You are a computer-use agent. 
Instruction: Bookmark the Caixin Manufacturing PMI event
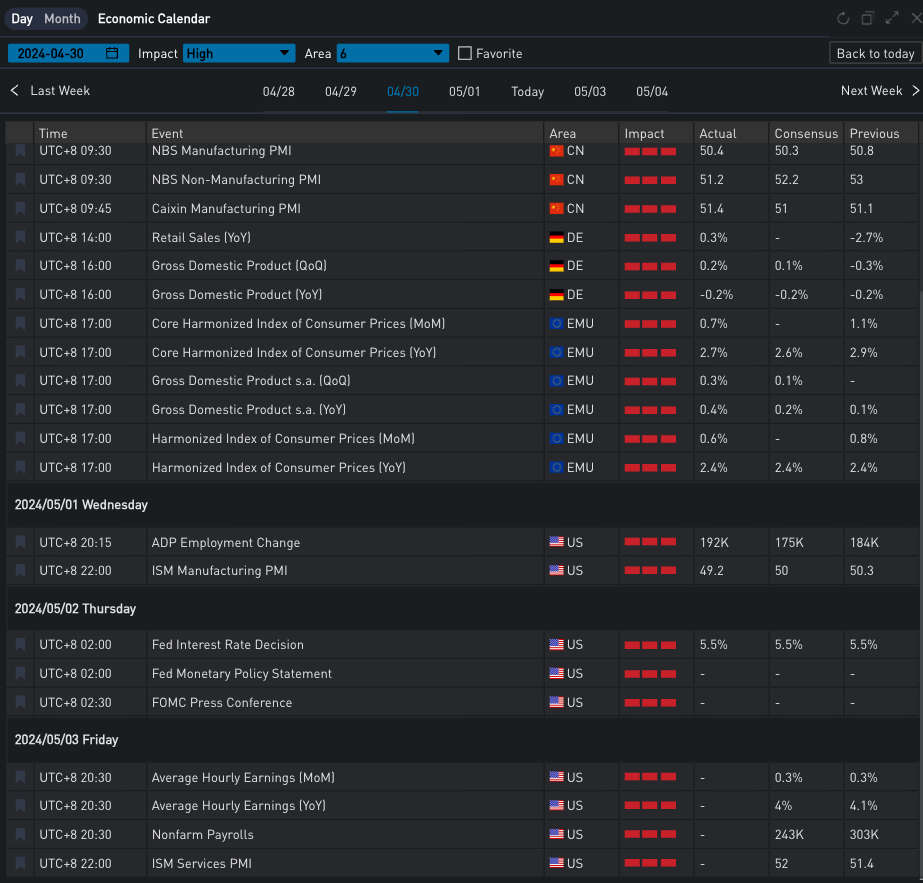(20, 208)
